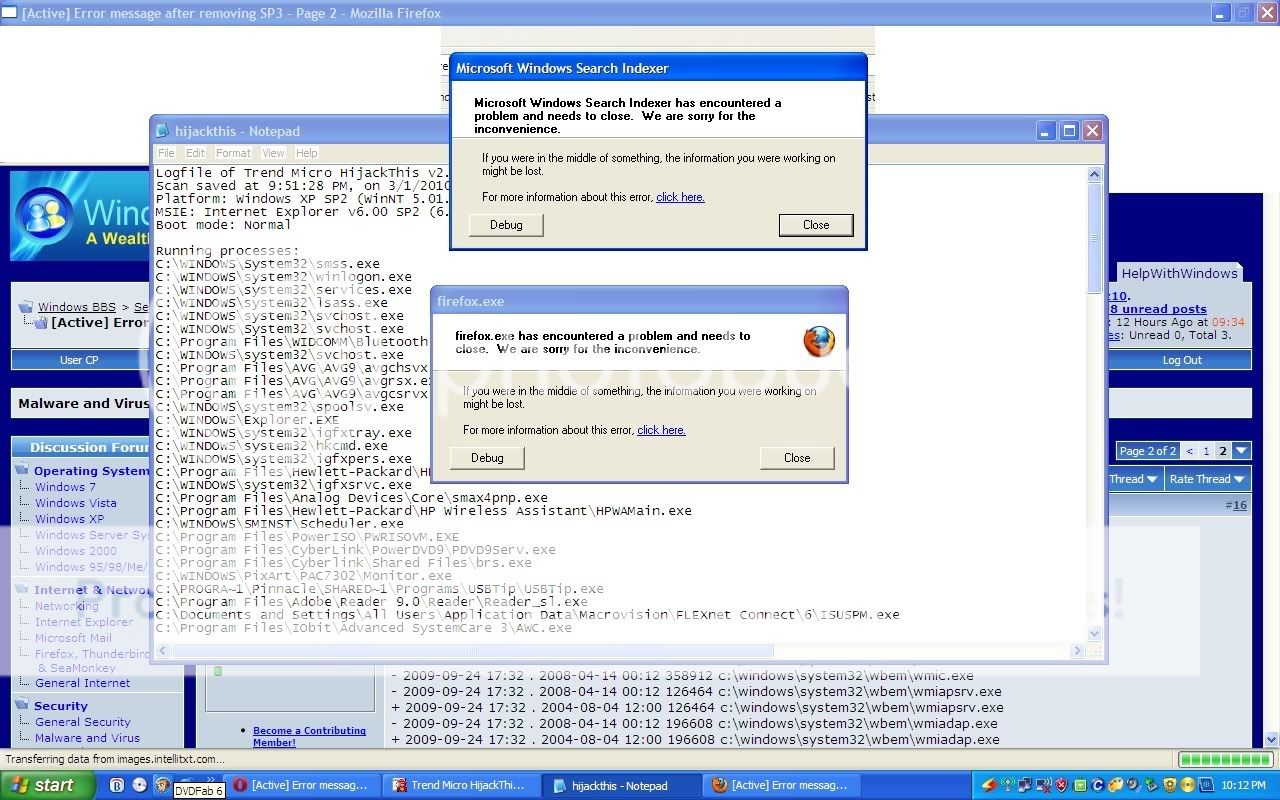Select the 'Running processes:' line in Notepad
Screen dimensions: 1280x800
pos(227,251)
